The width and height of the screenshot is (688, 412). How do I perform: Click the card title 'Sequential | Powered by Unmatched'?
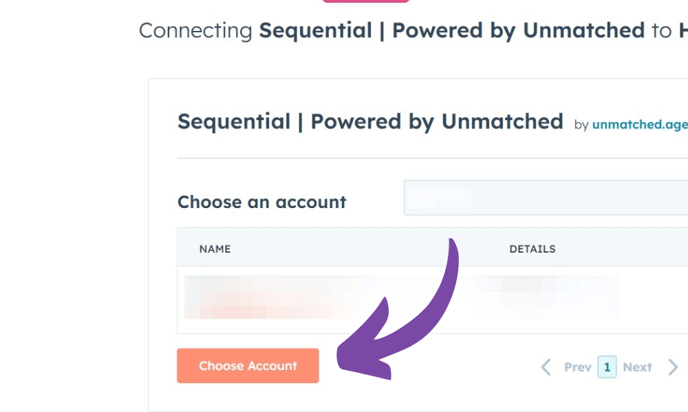370,122
